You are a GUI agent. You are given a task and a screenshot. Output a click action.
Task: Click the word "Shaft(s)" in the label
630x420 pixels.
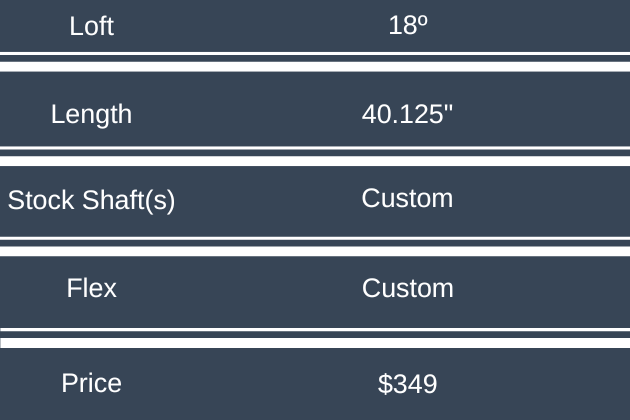pos(128,201)
